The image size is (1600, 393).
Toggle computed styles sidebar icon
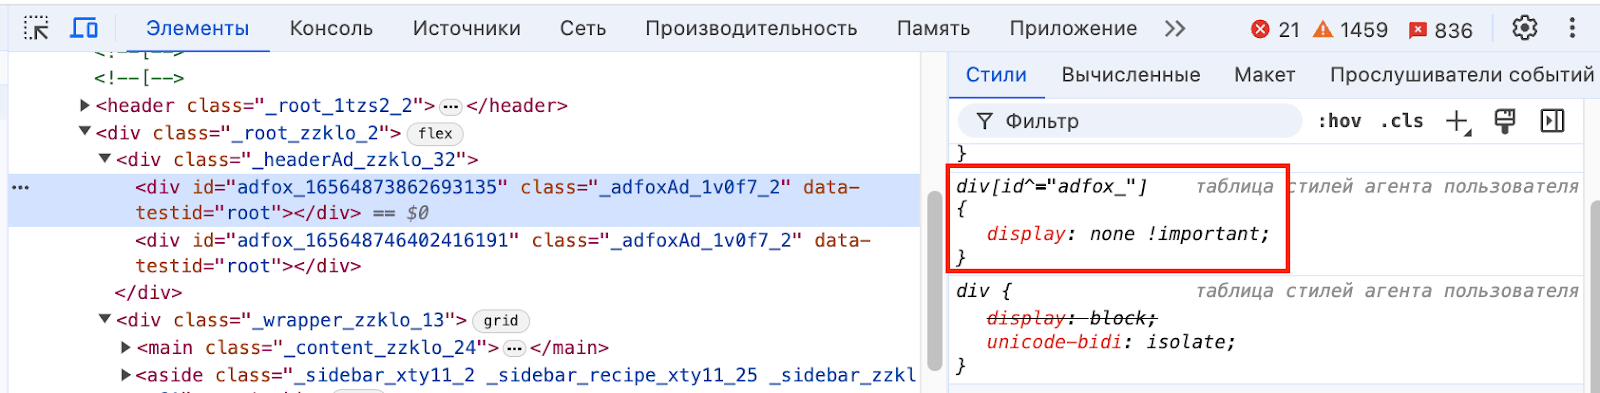pos(1552,122)
